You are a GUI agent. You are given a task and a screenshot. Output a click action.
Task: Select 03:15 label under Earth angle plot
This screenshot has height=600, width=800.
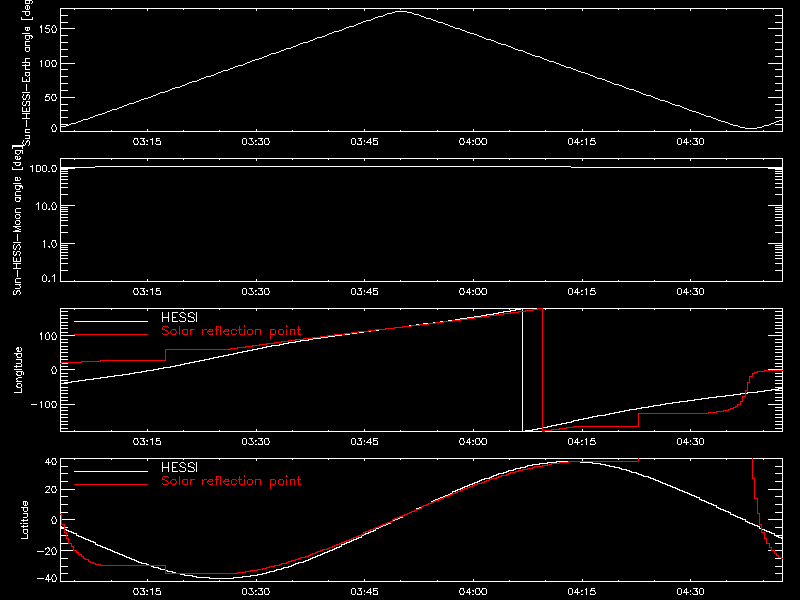pyautogui.click(x=147, y=141)
